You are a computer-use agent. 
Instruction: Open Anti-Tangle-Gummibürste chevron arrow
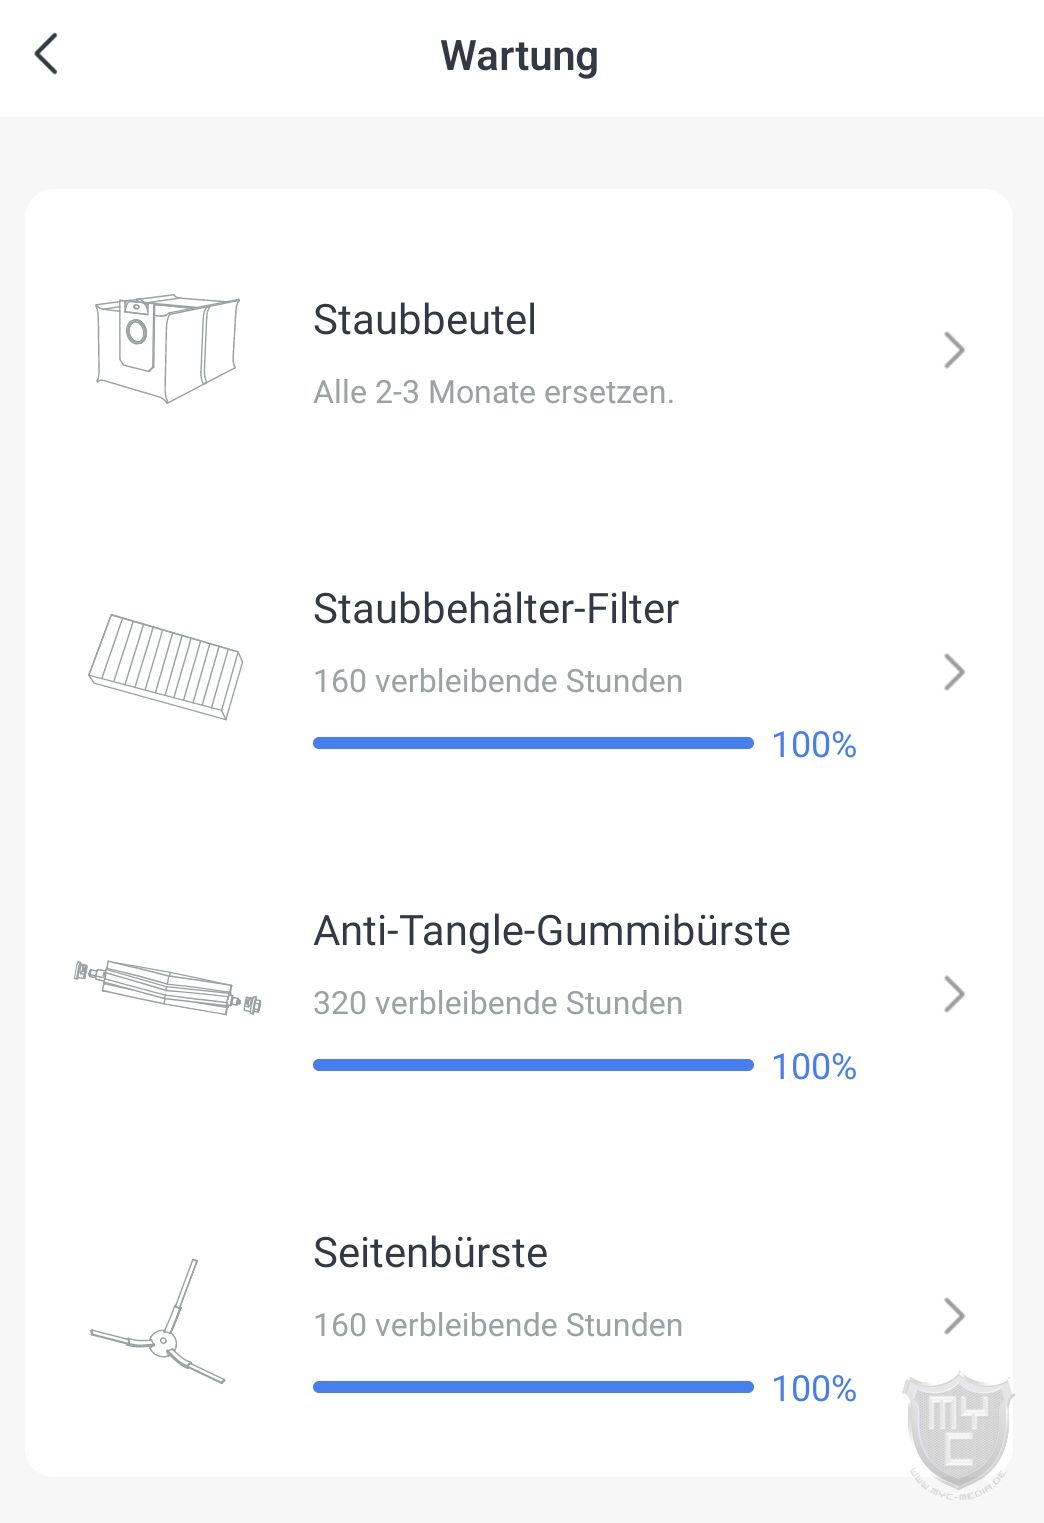pyautogui.click(x=954, y=994)
